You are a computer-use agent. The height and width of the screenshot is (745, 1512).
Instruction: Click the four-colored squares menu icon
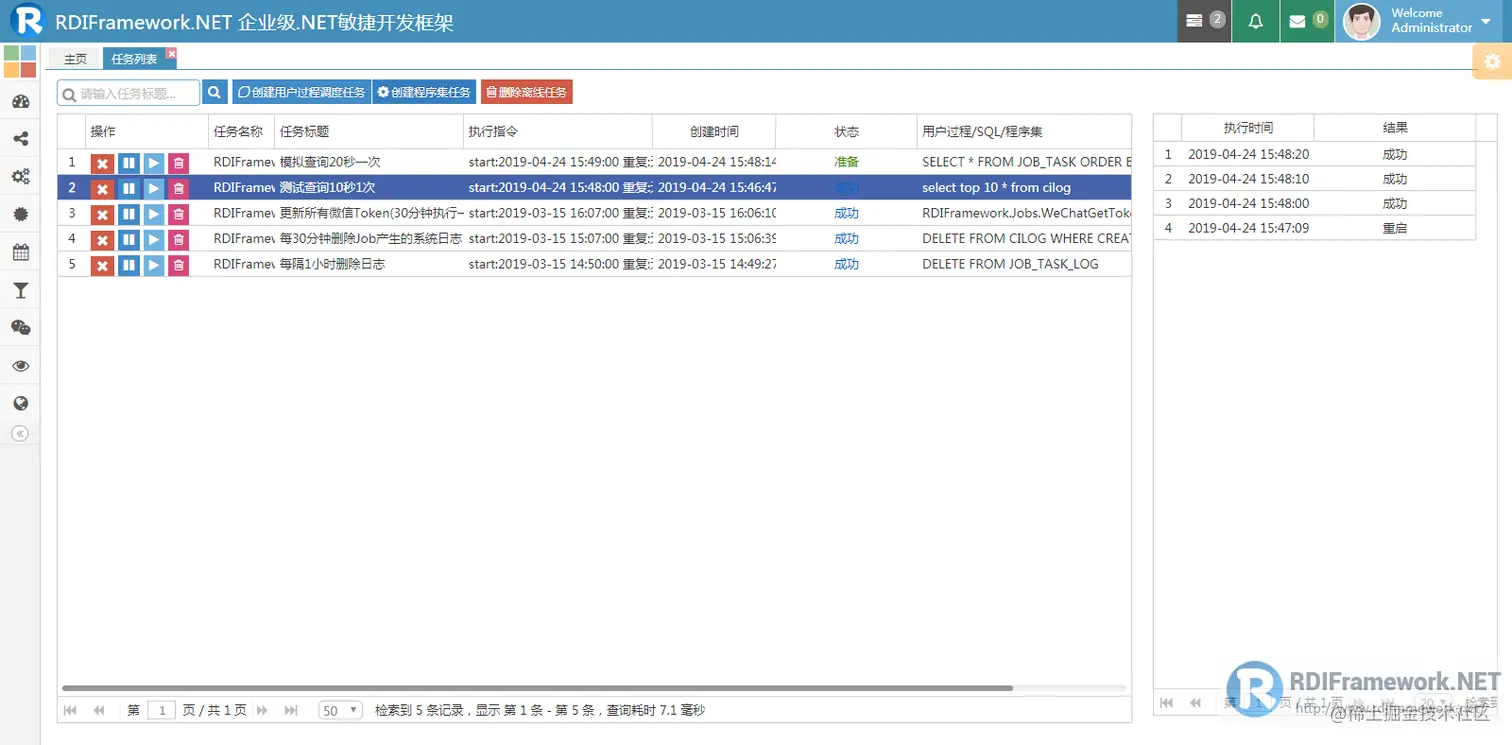[x=20, y=61]
